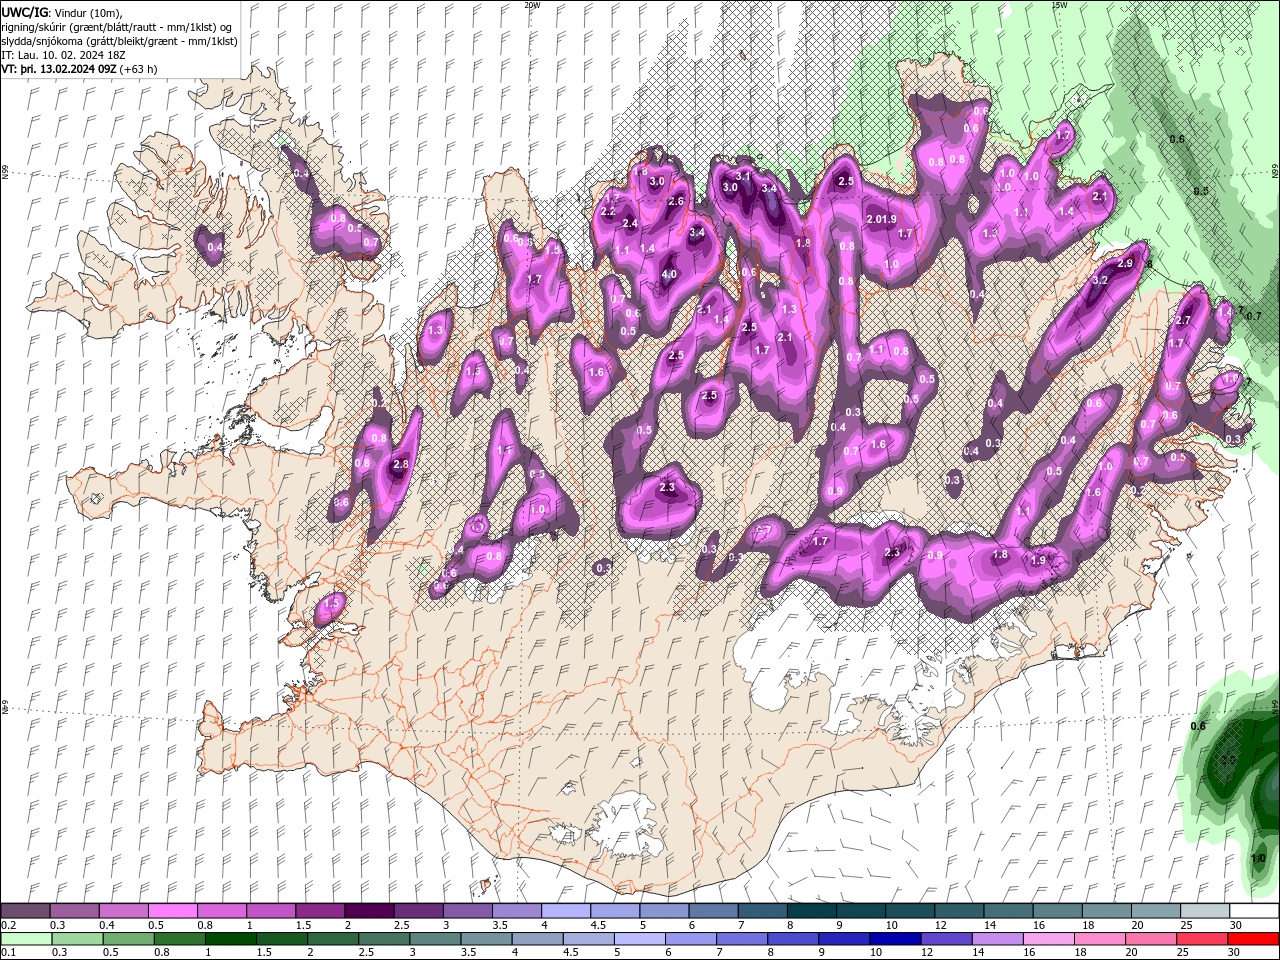Screen dimensions: 1280x960
Task: Pick the snow legend swatch for 6–7 mm
Action: point(712,911)
